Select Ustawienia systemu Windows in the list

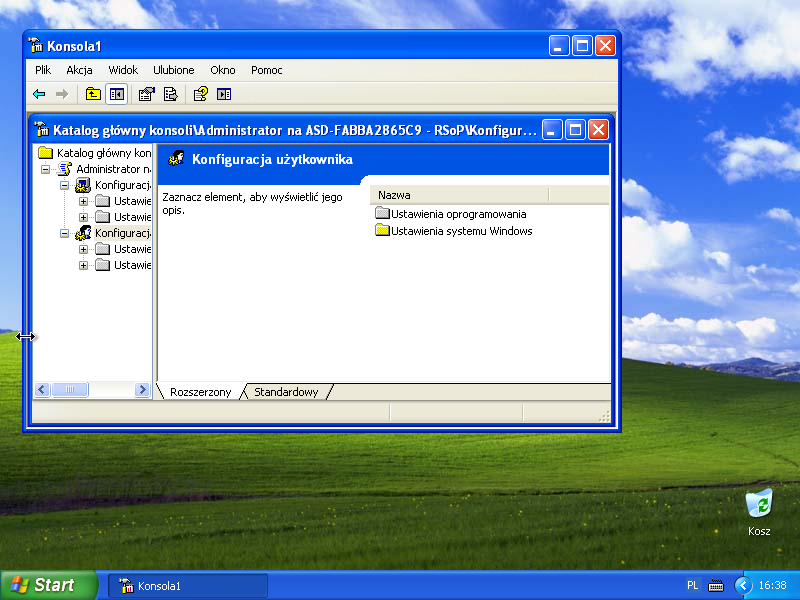[461, 231]
